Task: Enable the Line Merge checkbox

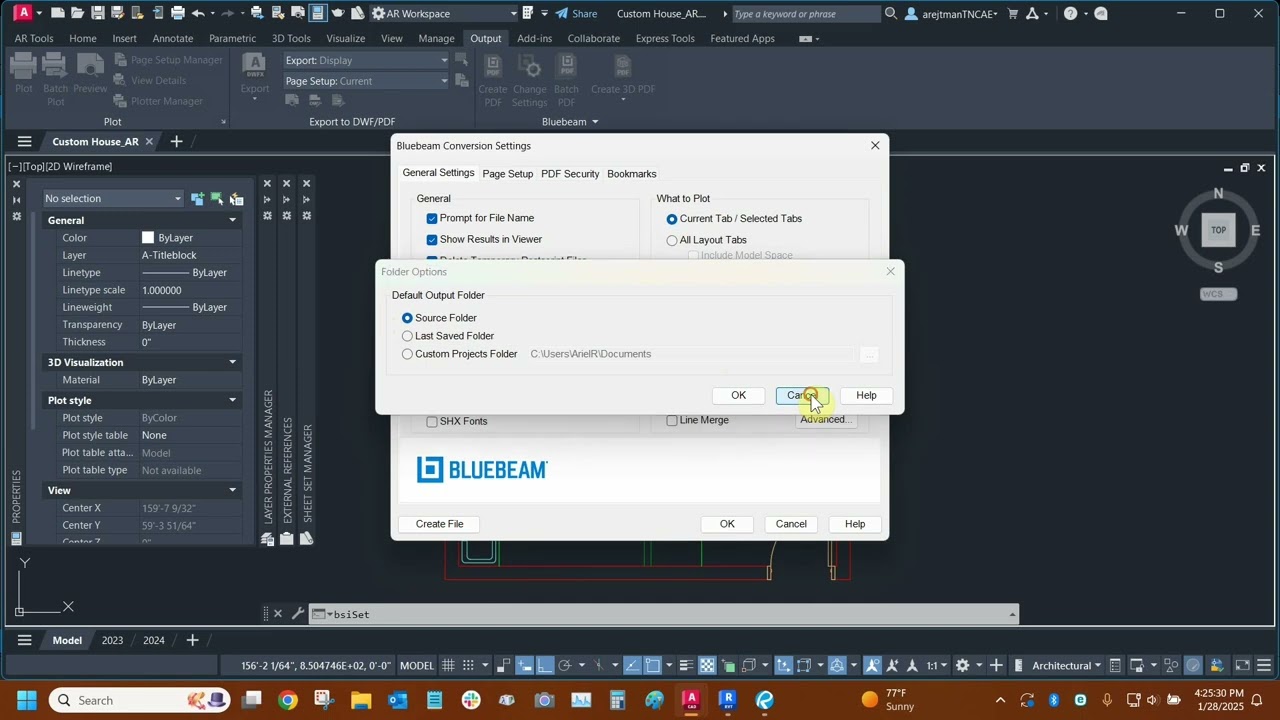Action: coord(672,421)
